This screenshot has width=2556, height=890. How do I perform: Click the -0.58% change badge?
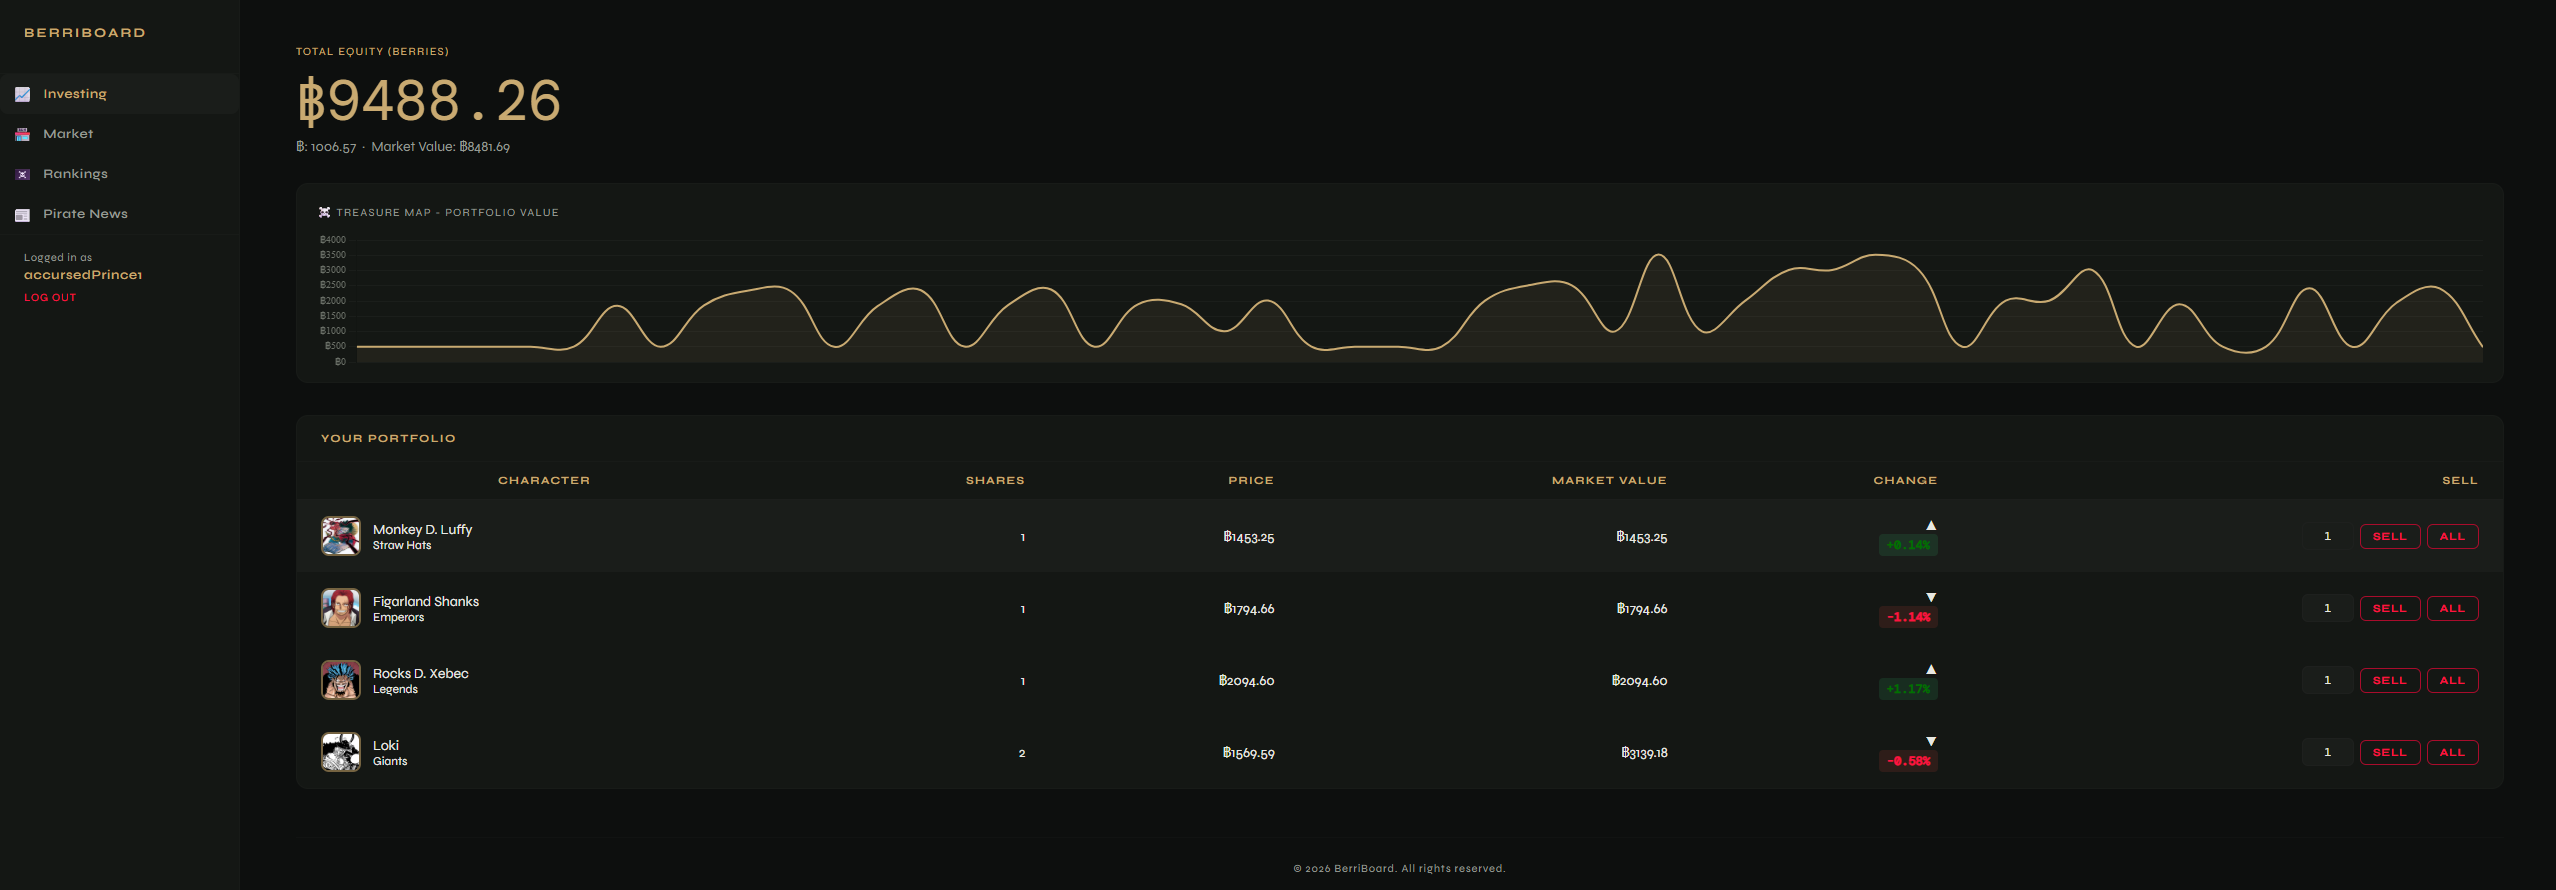point(1908,761)
